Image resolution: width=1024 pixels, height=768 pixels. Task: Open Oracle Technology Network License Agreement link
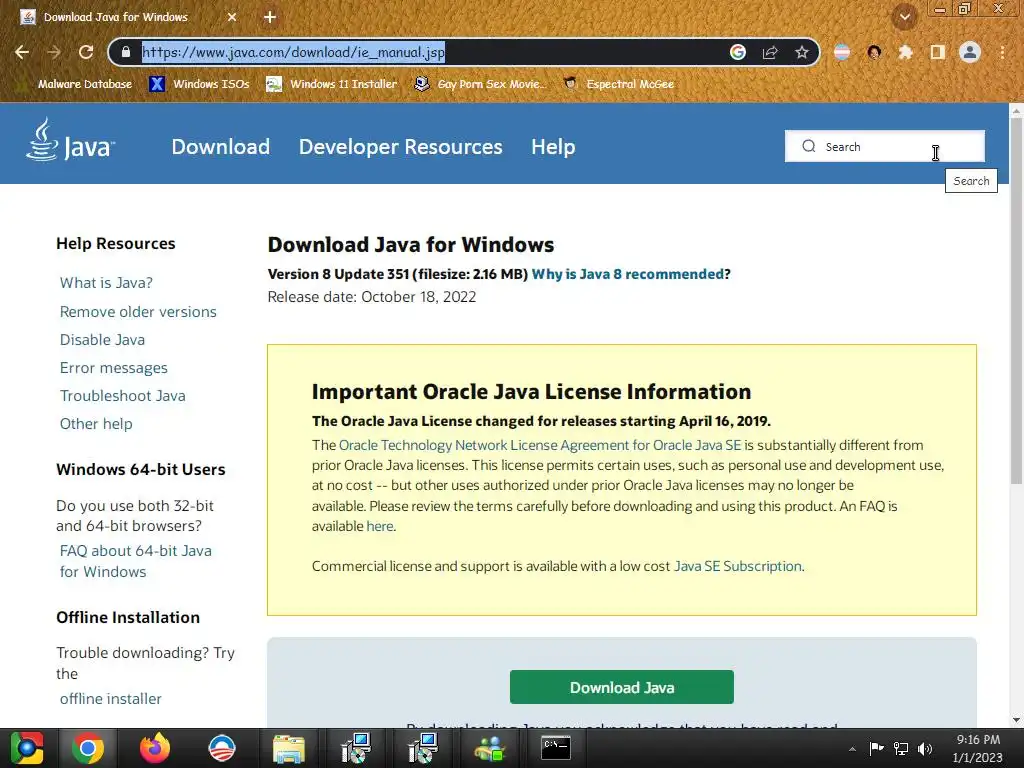point(540,445)
